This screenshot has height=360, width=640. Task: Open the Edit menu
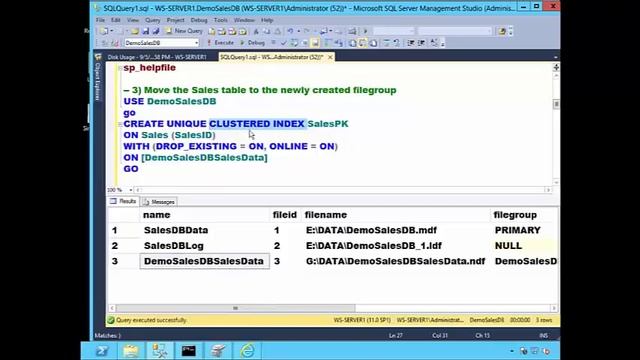coord(116,20)
